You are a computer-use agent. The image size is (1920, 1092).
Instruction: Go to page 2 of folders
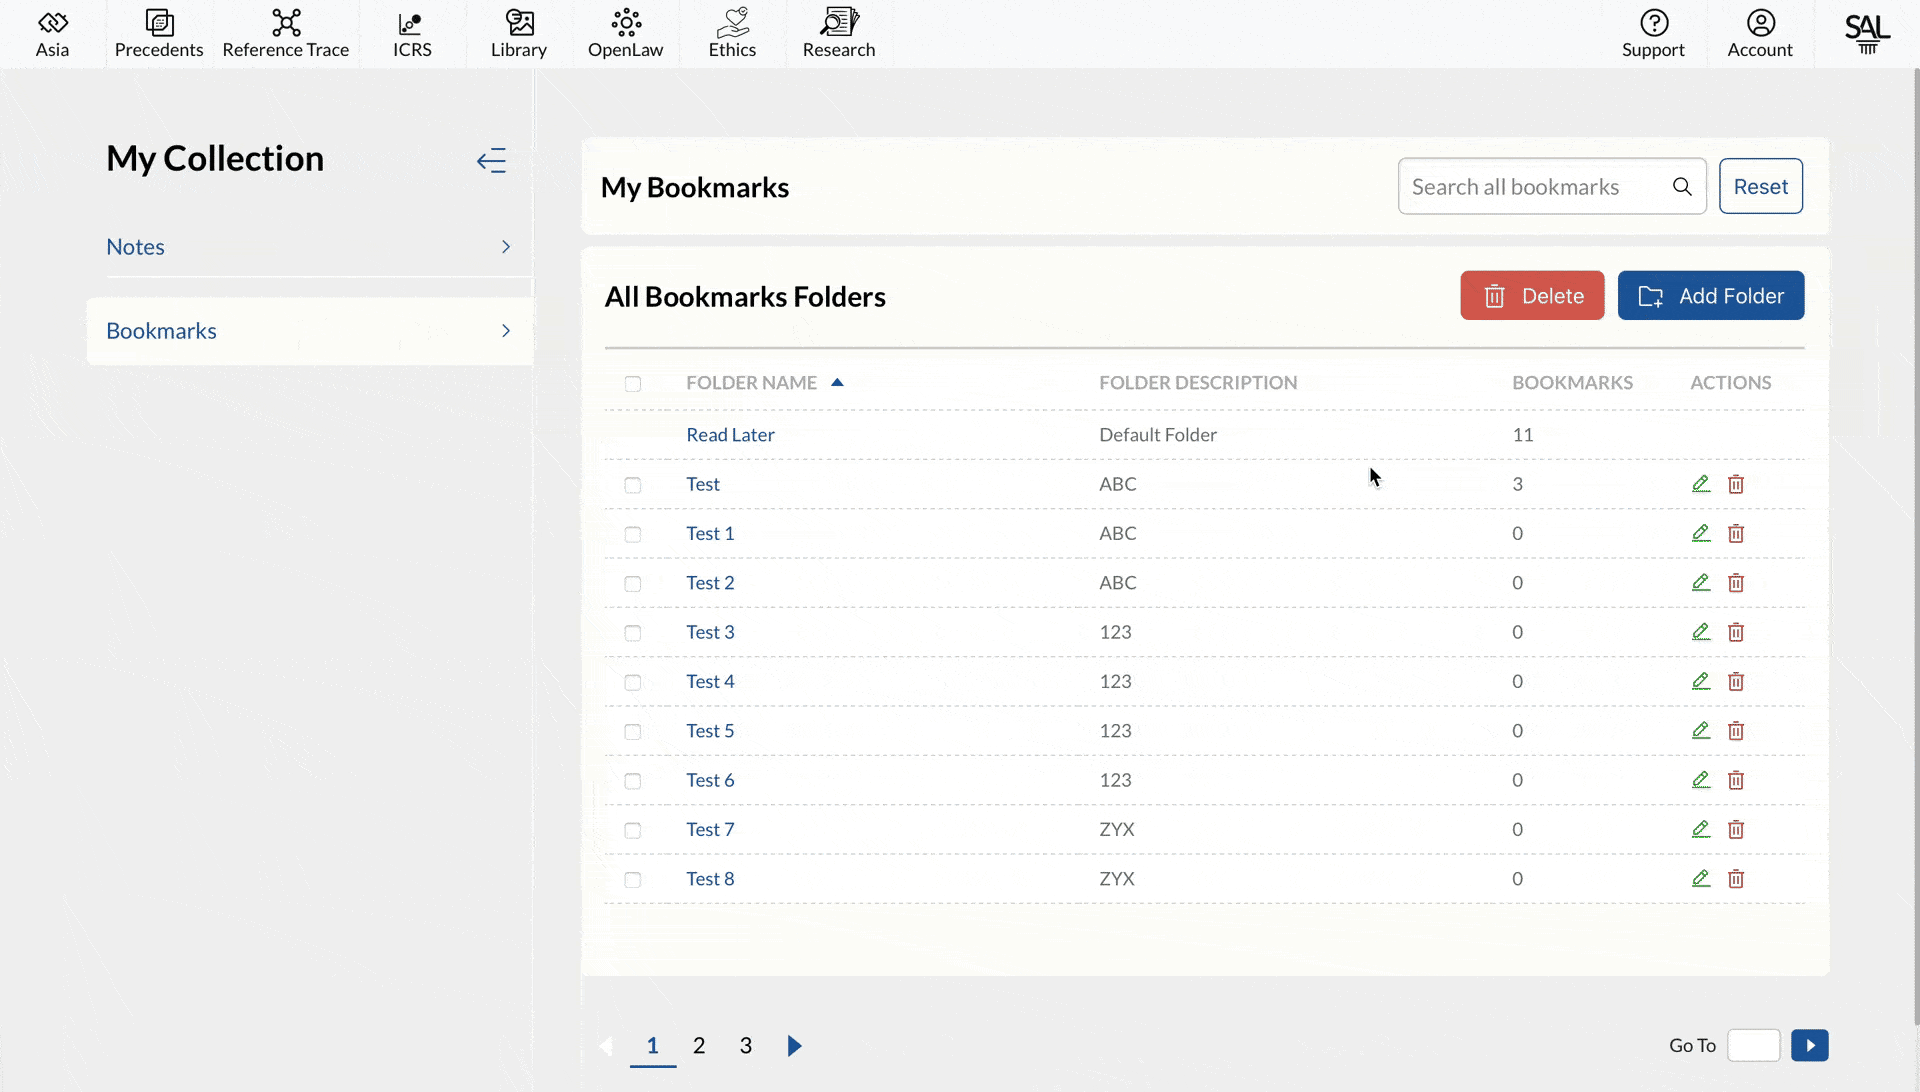699,1046
